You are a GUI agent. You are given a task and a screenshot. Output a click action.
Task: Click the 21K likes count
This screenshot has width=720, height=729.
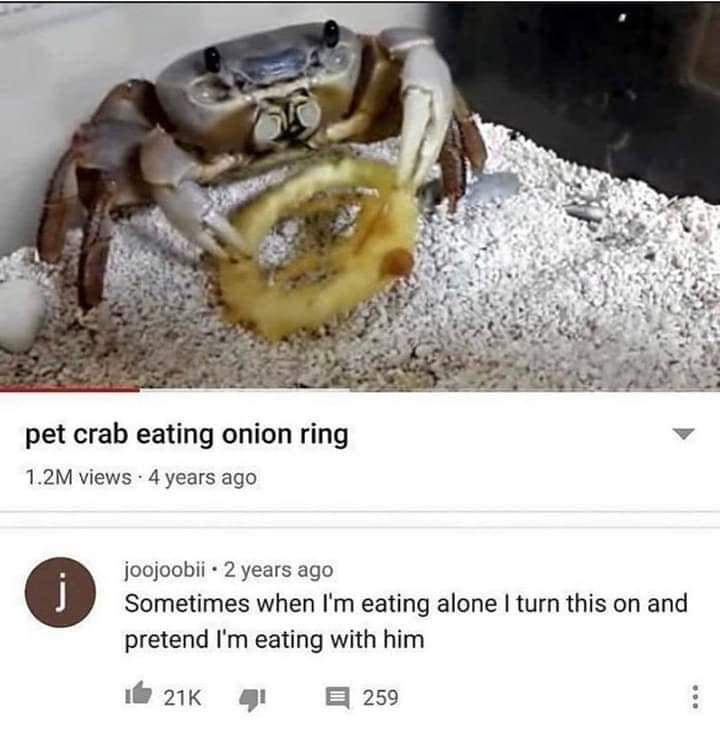(x=182, y=697)
